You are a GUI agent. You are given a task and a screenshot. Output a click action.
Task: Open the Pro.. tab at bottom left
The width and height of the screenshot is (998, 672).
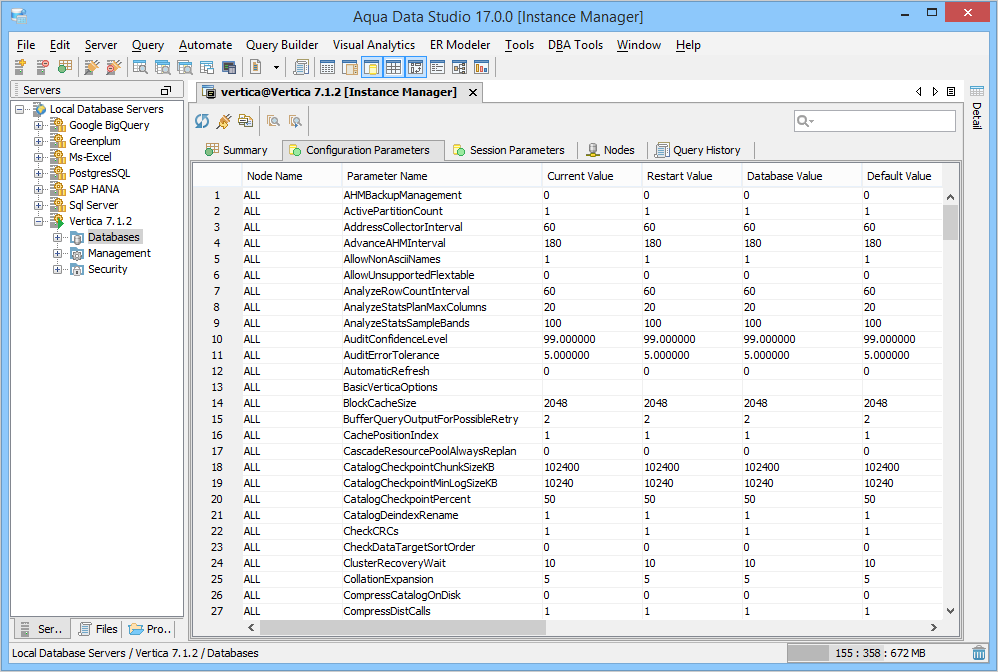click(x=150, y=629)
